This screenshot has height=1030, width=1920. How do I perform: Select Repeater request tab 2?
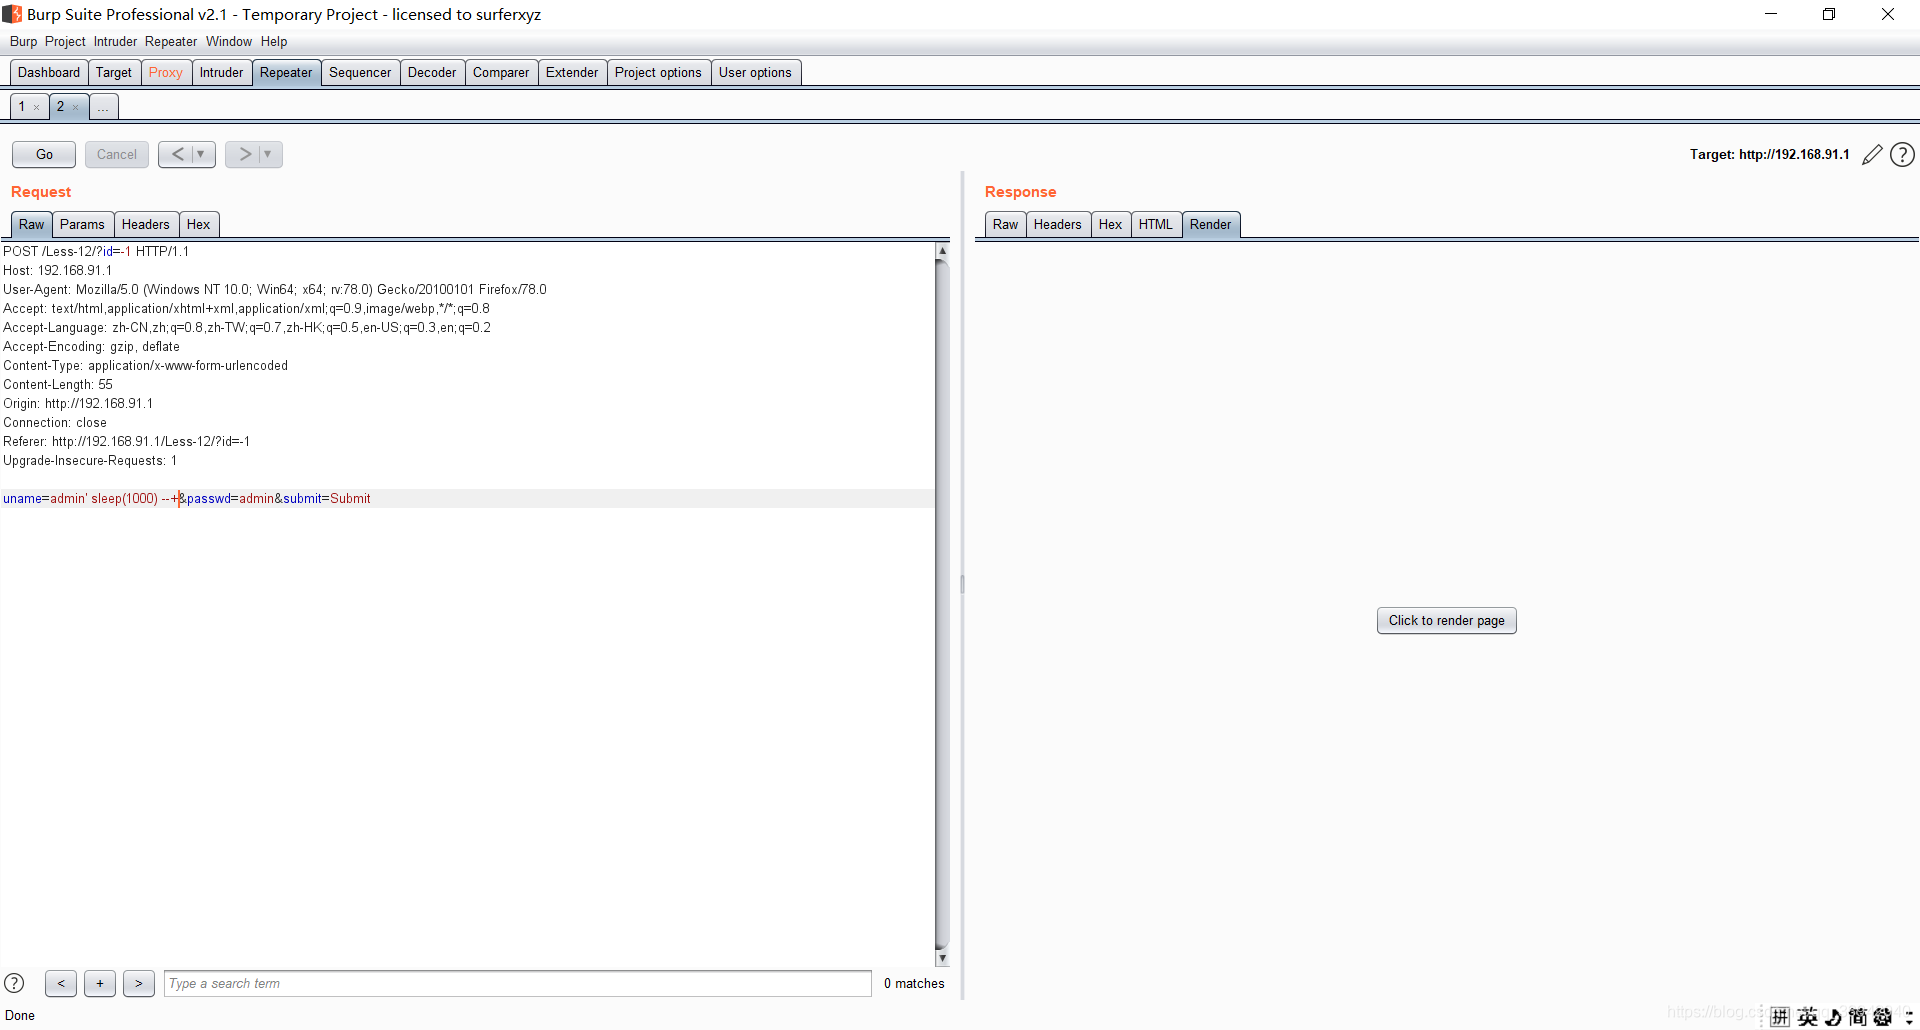(60, 107)
